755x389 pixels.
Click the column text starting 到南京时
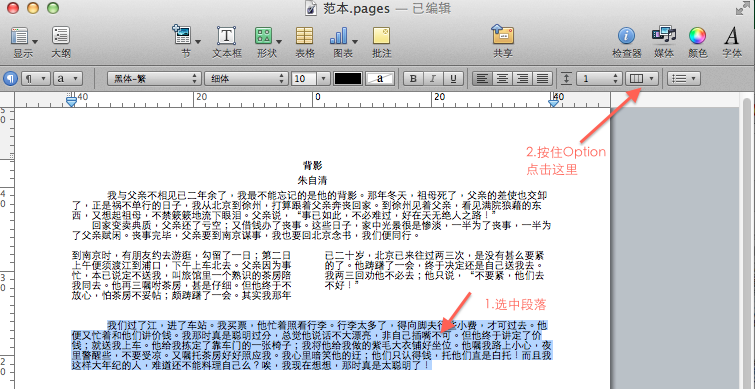pyautogui.click(x=182, y=275)
